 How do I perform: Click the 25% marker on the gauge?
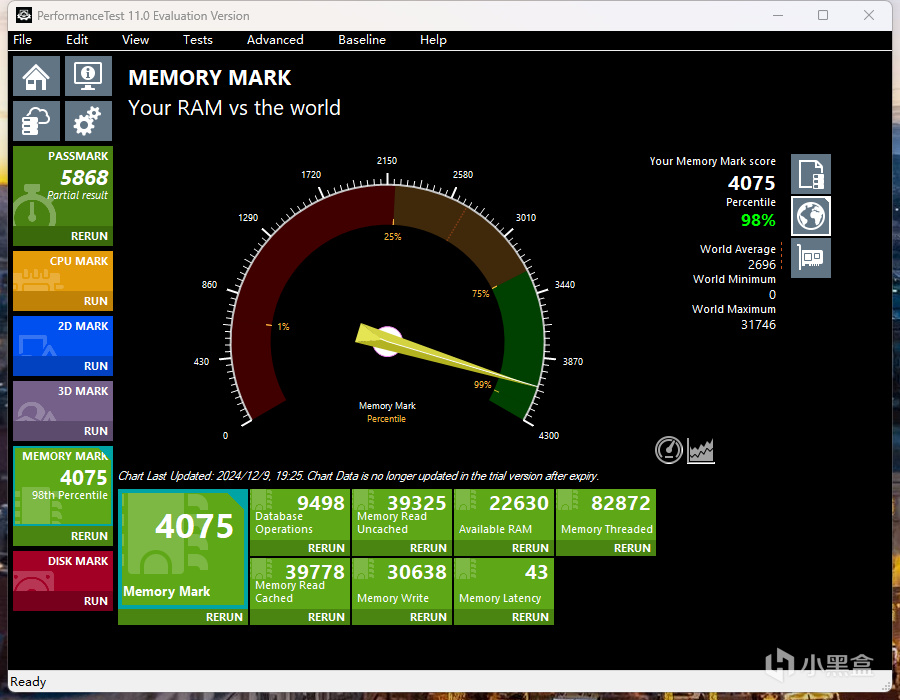pos(393,236)
